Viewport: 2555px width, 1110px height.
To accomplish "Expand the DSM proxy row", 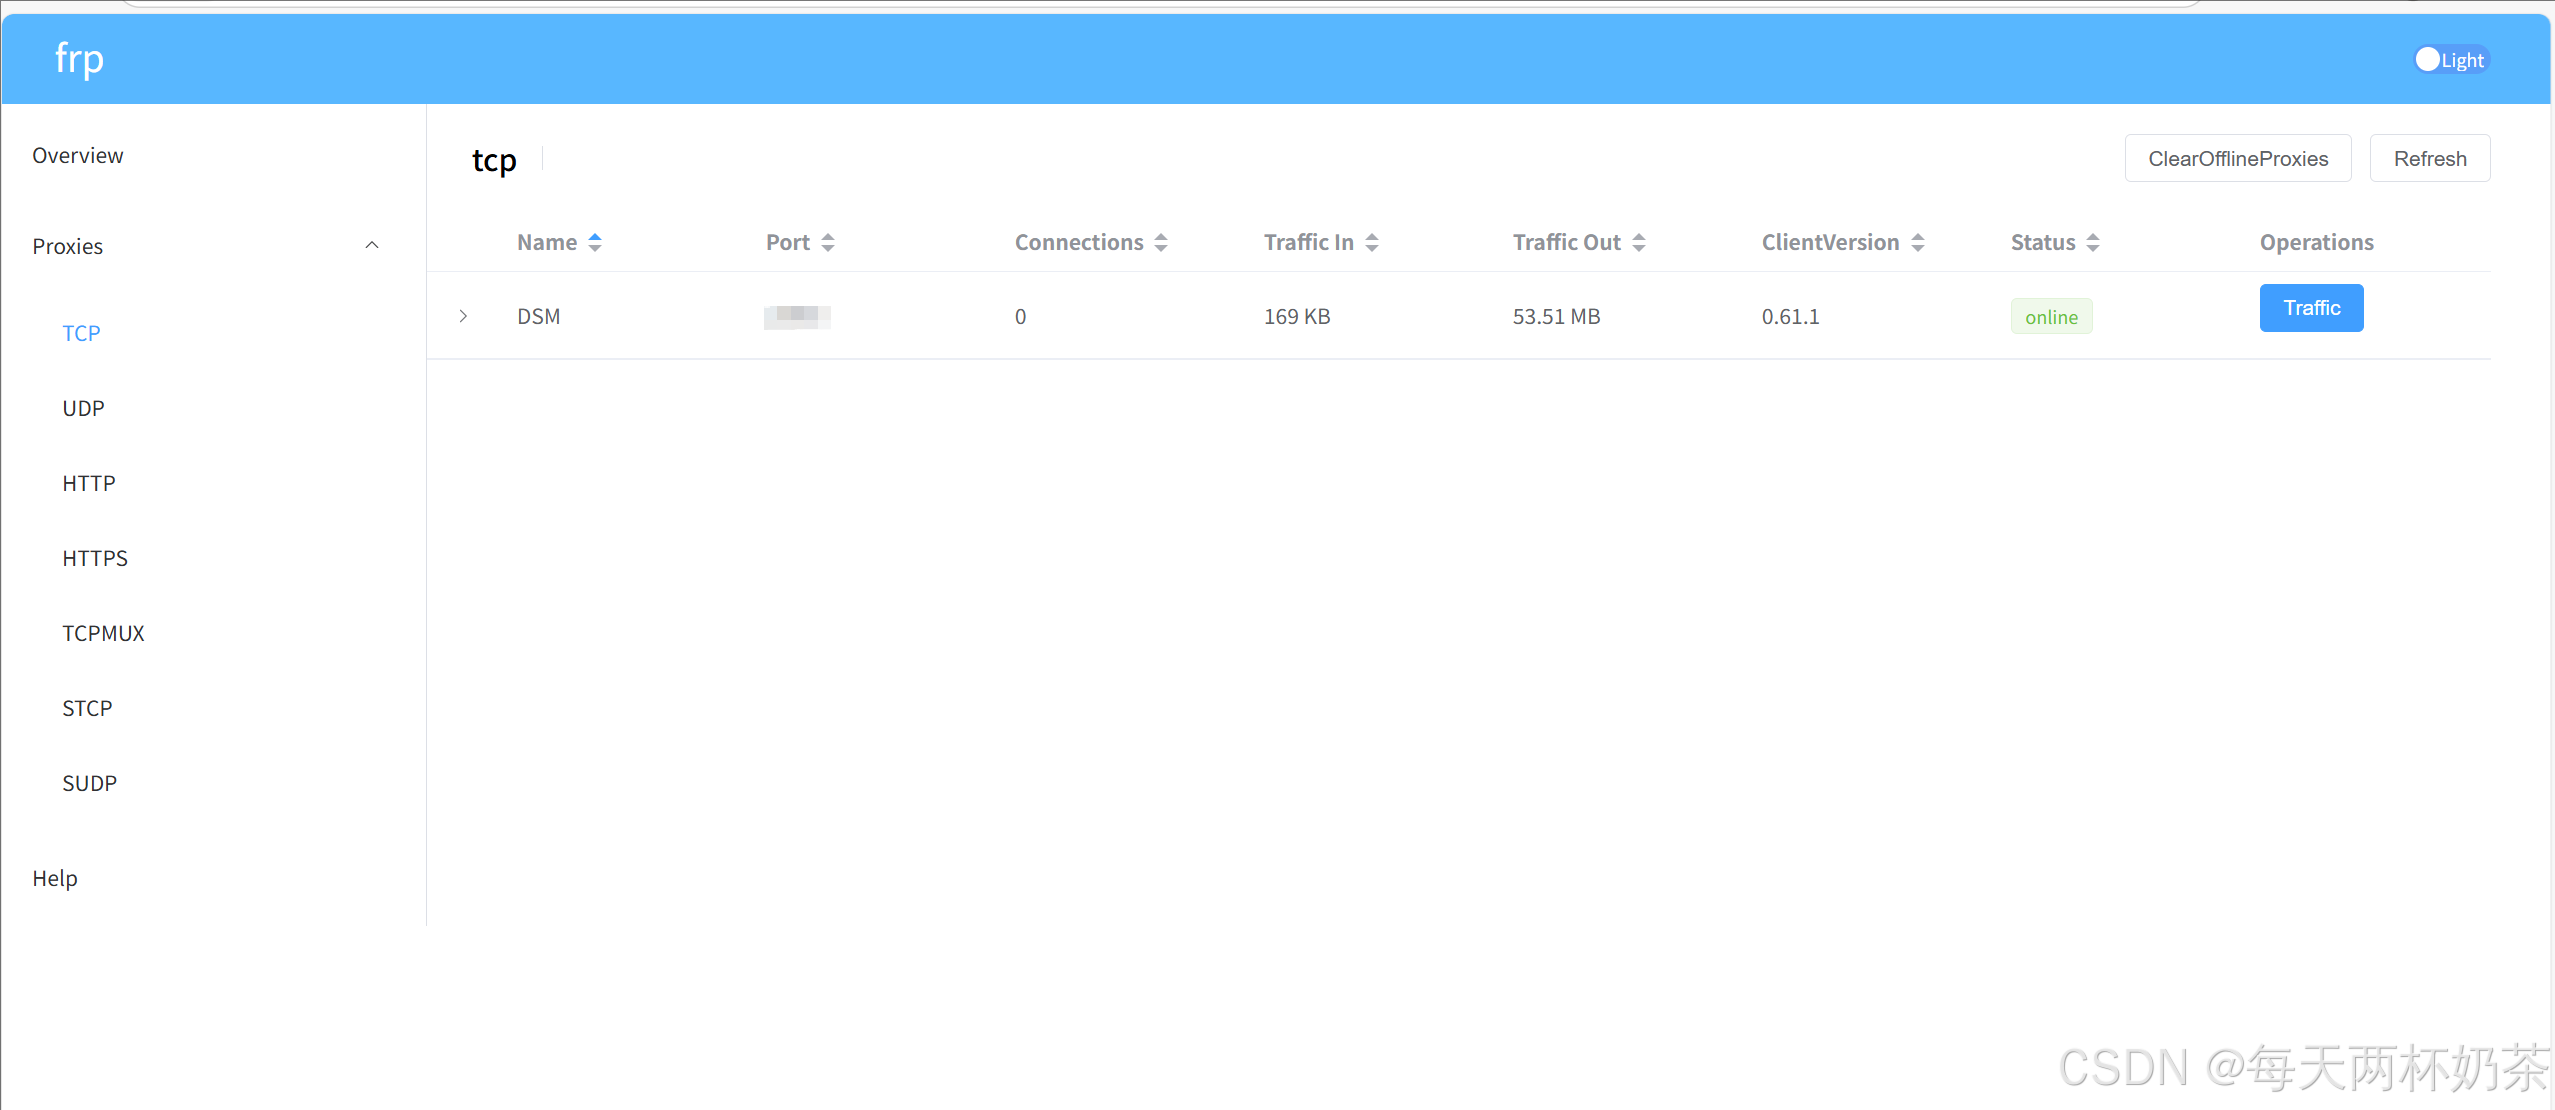I will 463,316.
